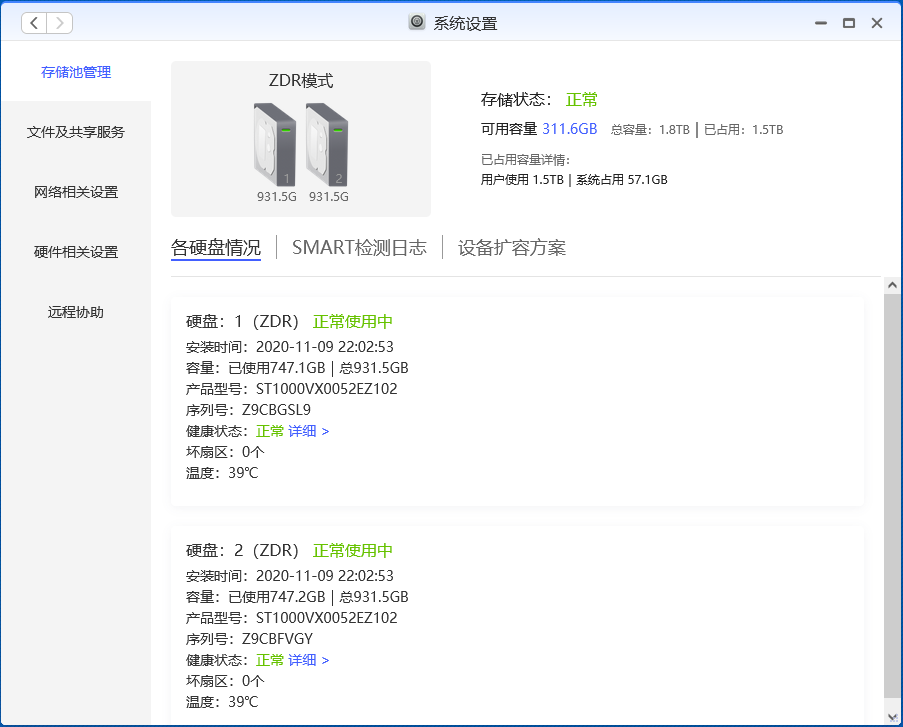The image size is (903, 727).
Task: Switch to the 各硬盘情况 tab
Action: click(x=216, y=248)
